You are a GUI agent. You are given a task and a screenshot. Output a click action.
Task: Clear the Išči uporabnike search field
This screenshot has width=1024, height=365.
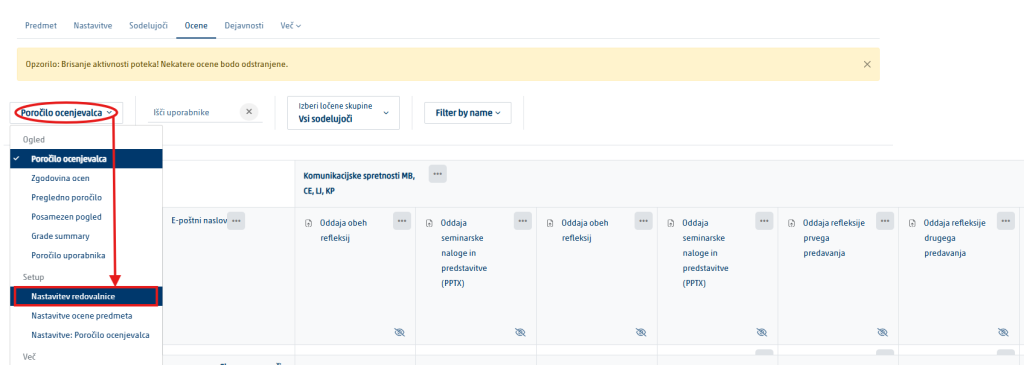[x=249, y=112]
